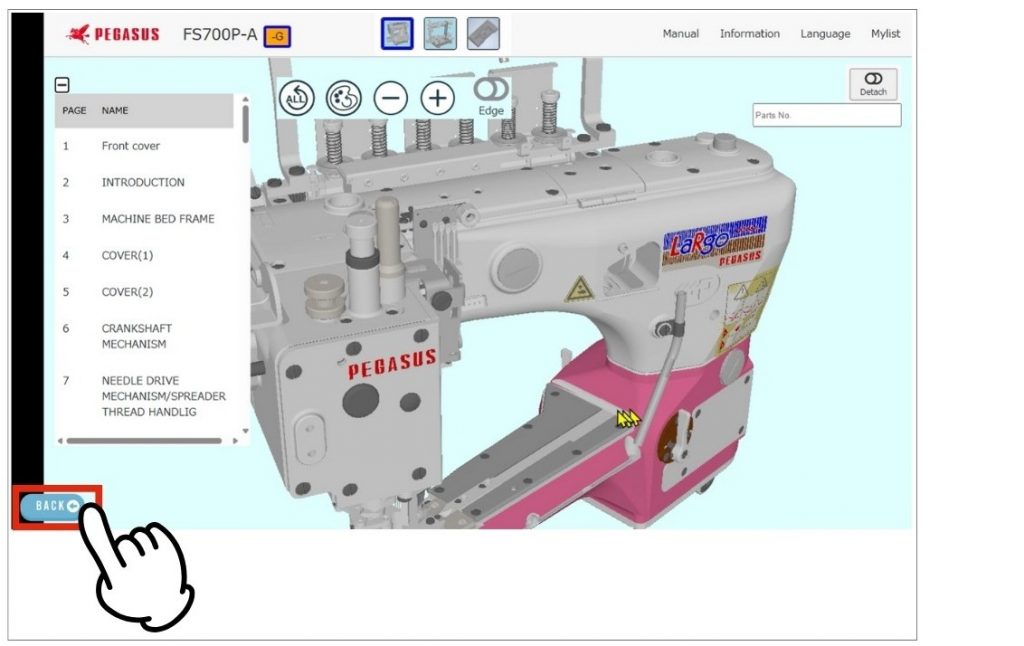The image size is (1024, 646).
Task: Zoom out with the minus icon
Action: [391, 97]
